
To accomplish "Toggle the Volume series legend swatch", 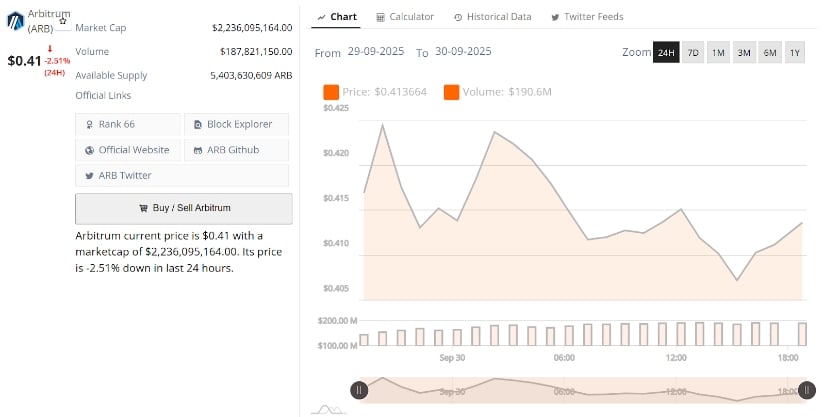I will coord(451,93).
